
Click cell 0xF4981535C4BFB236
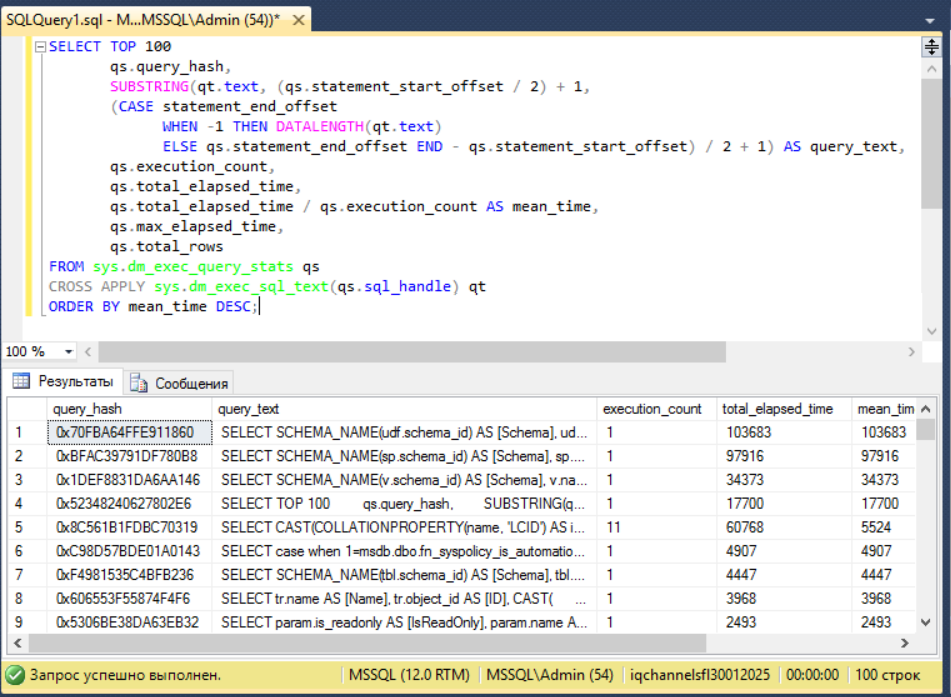129,574
